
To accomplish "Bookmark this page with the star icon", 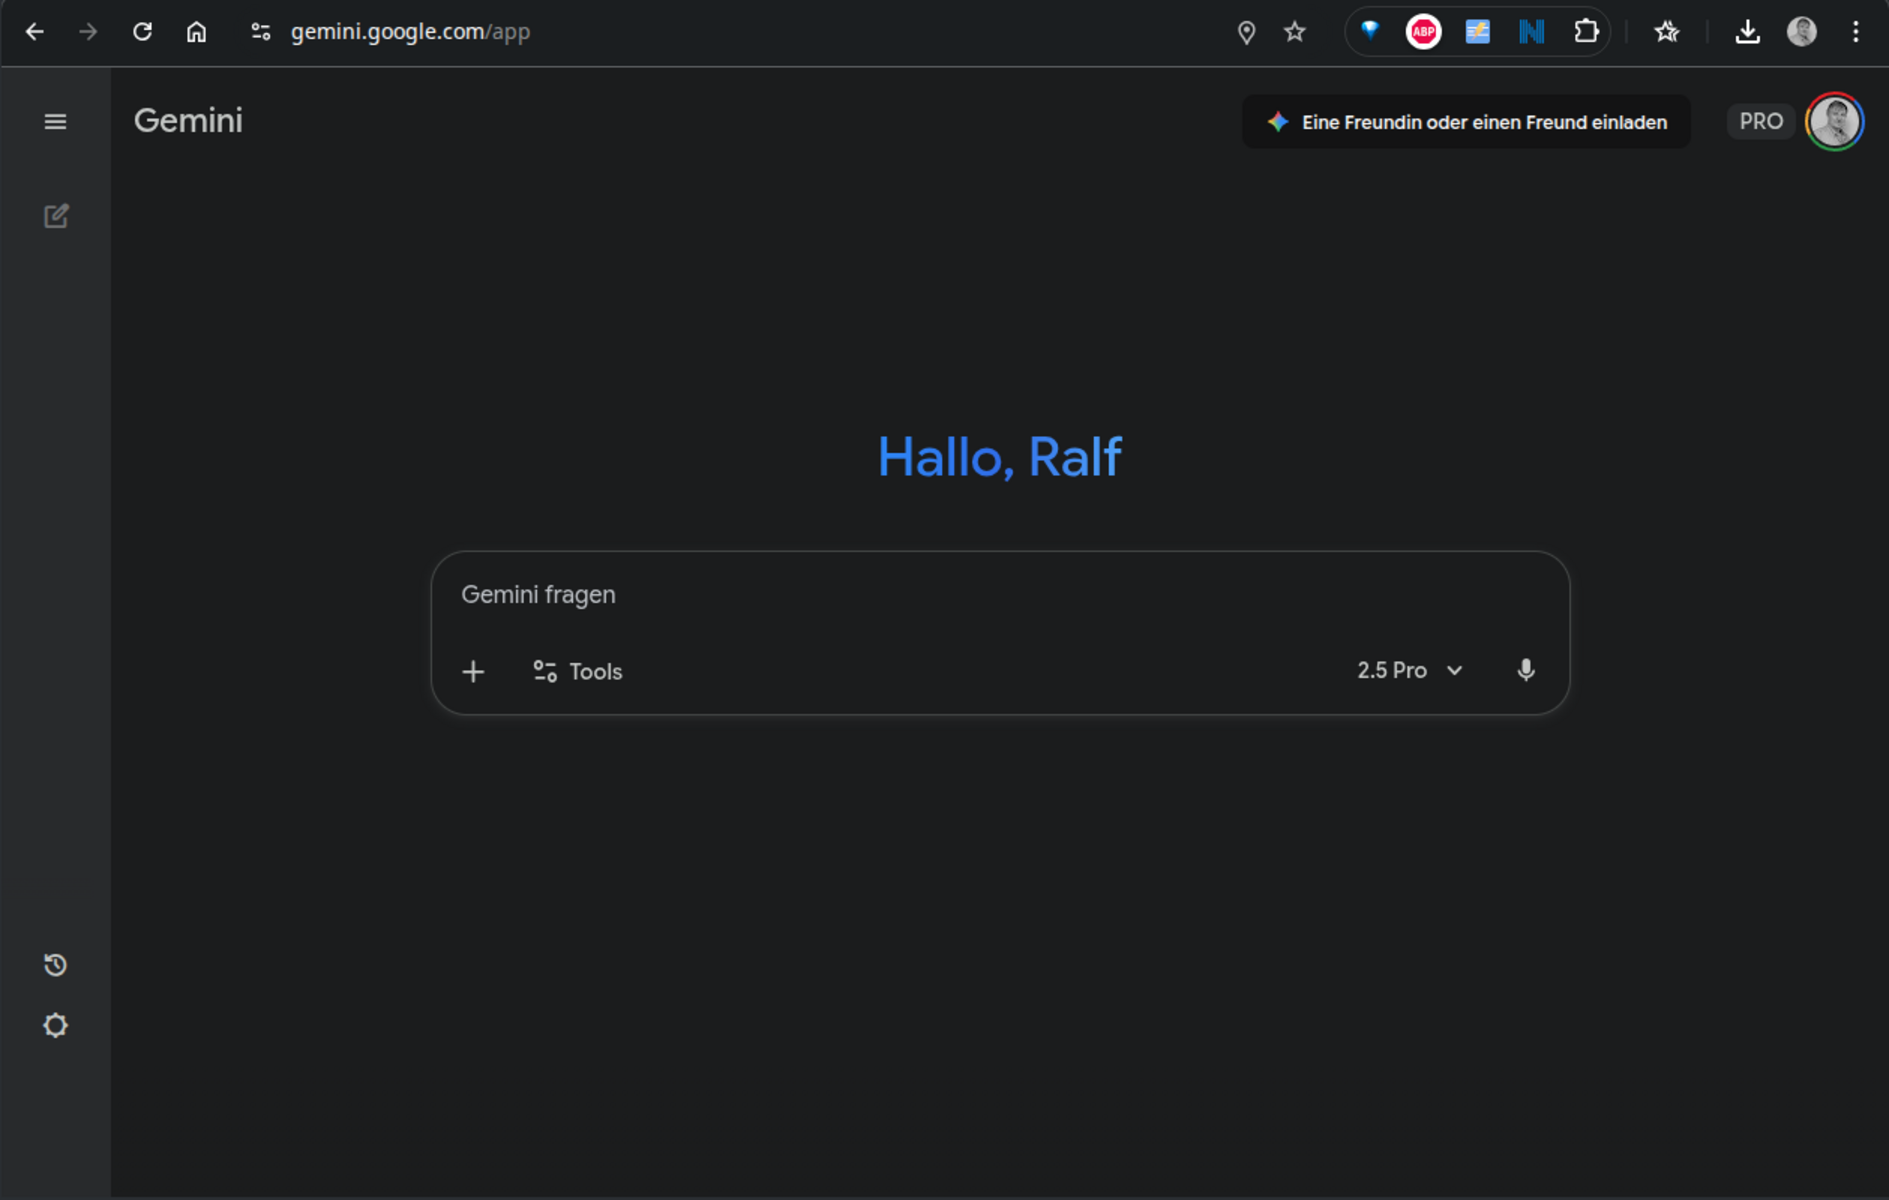I will pos(1295,32).
